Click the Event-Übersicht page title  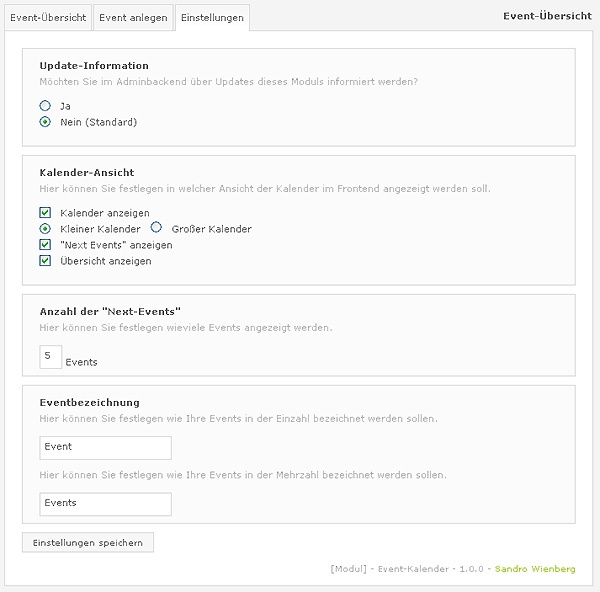point(547,17)
